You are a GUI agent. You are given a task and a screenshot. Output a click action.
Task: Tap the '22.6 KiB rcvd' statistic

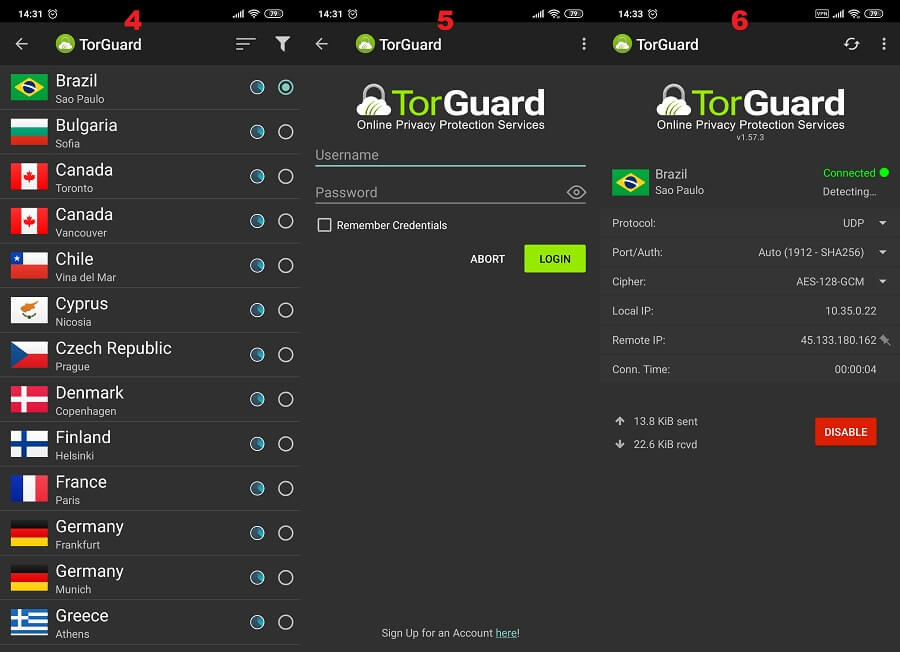click(665, 444)
